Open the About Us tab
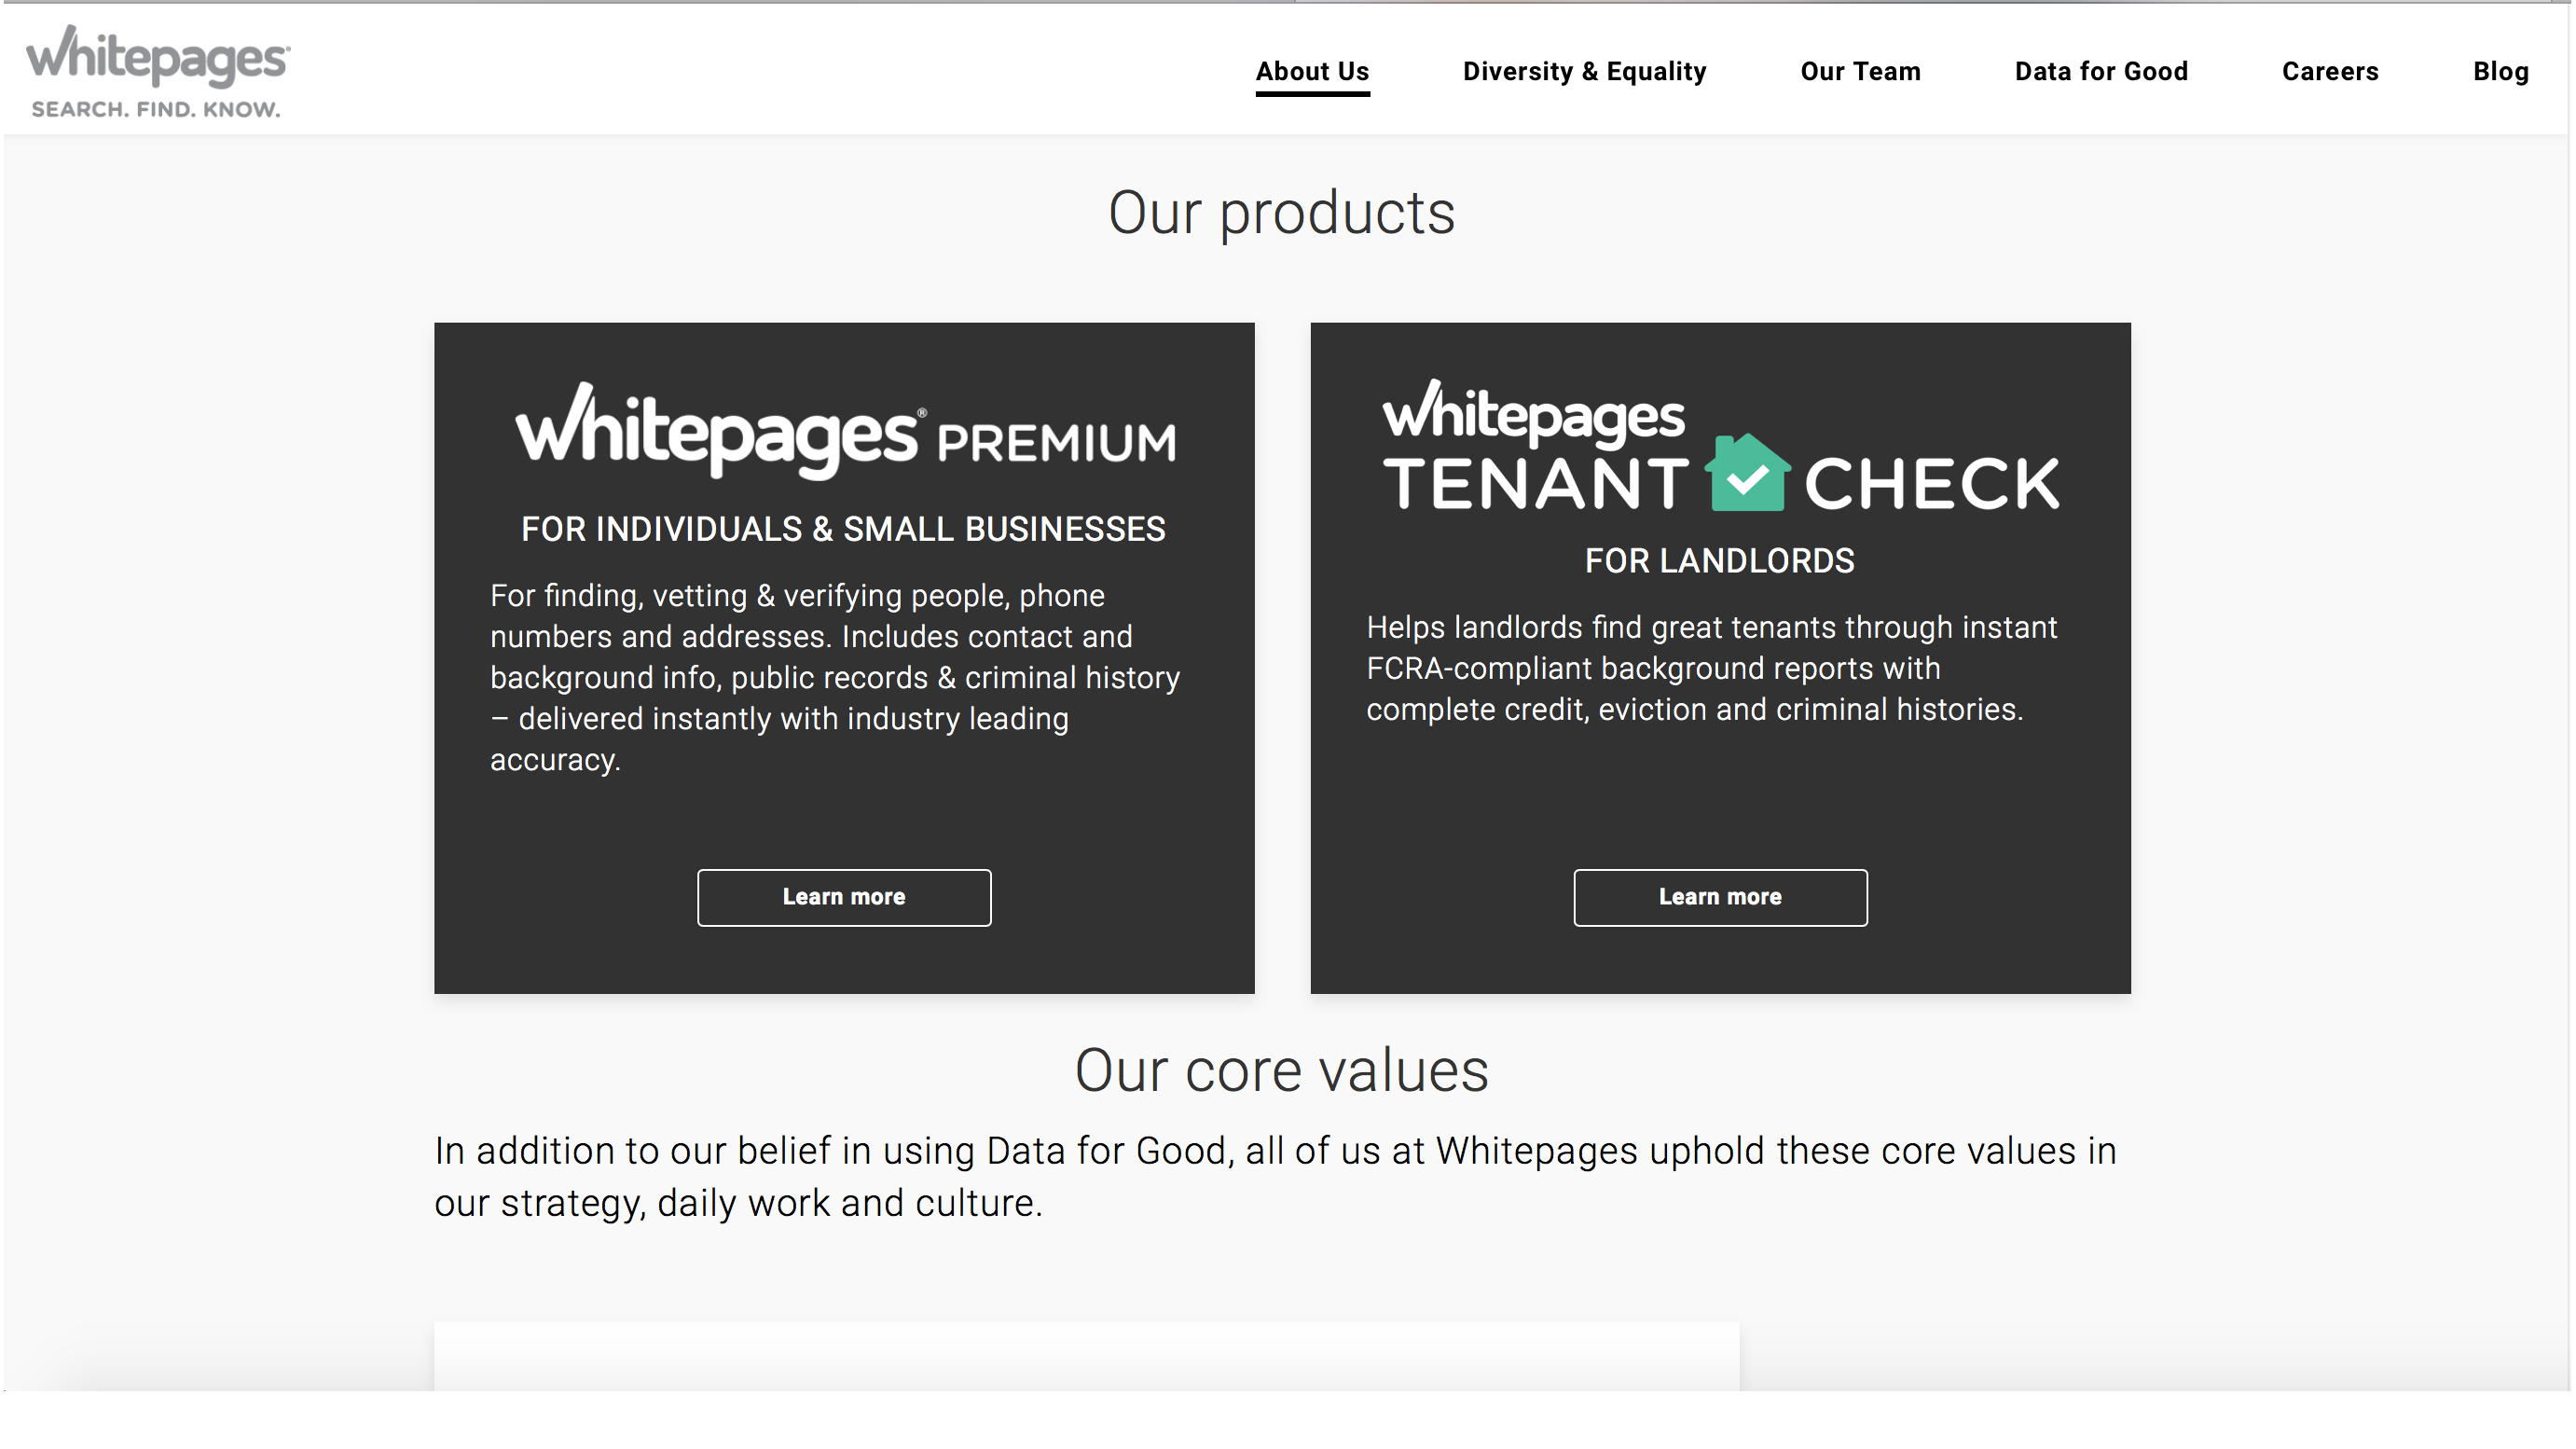The width and height of the screenshot is (2576, 1449). coord(1312,71)
